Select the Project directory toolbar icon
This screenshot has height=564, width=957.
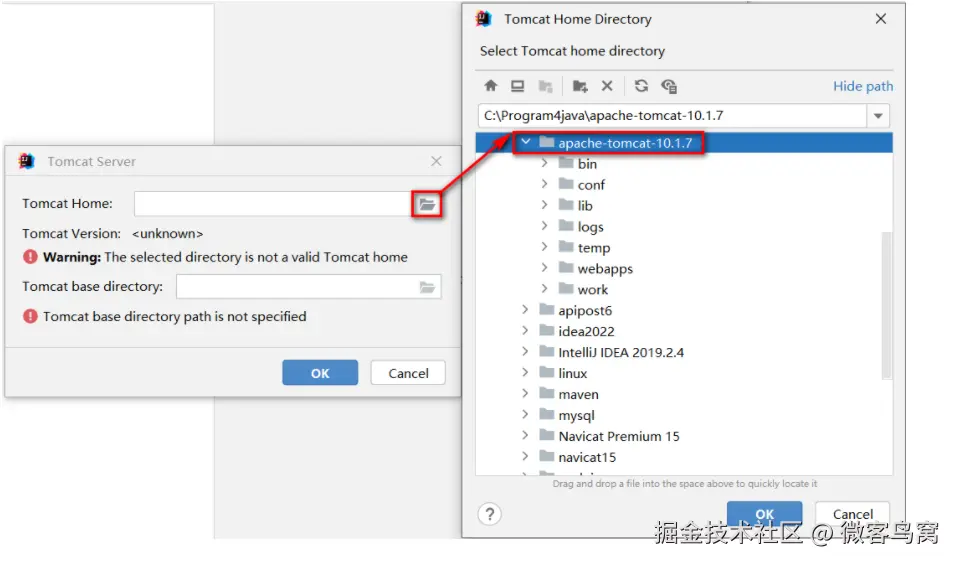point(545,86)
